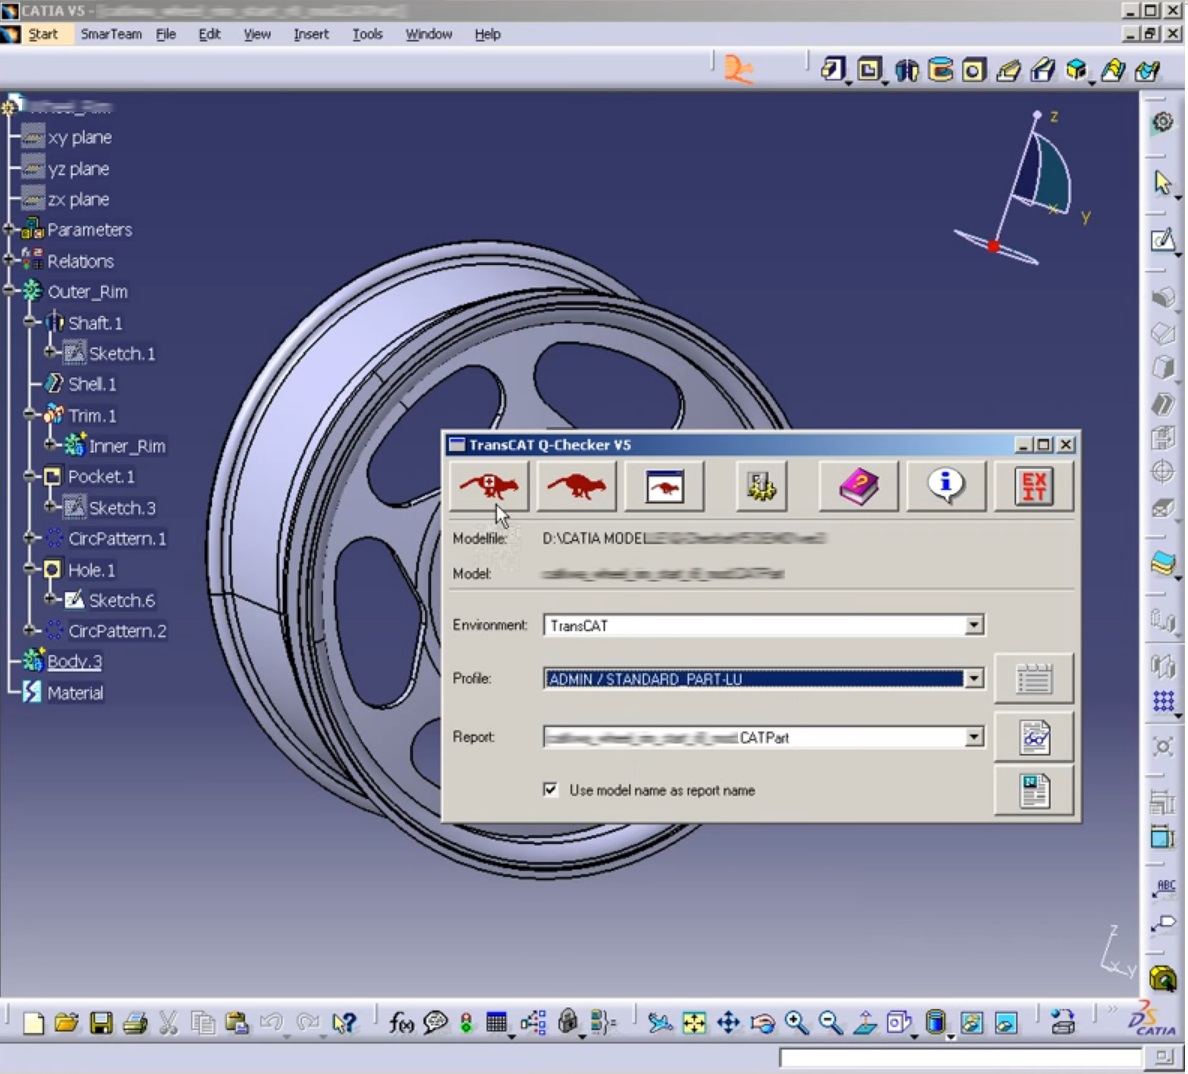Open the Tools menu
This screenshot has width=1188, height=1074.
[x=367, y=34]
